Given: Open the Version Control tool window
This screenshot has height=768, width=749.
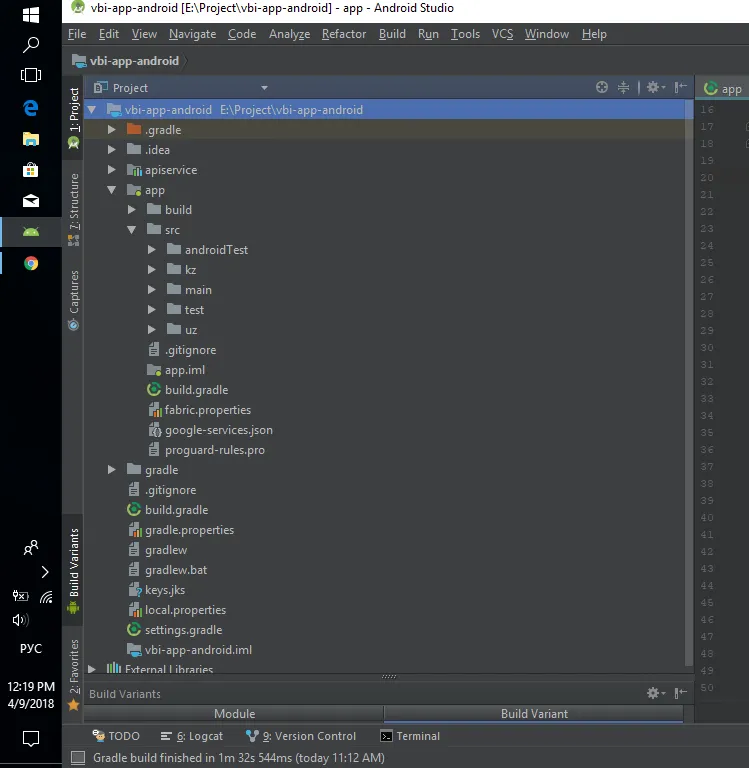Looking at the screenshot, I should [301, 736].
